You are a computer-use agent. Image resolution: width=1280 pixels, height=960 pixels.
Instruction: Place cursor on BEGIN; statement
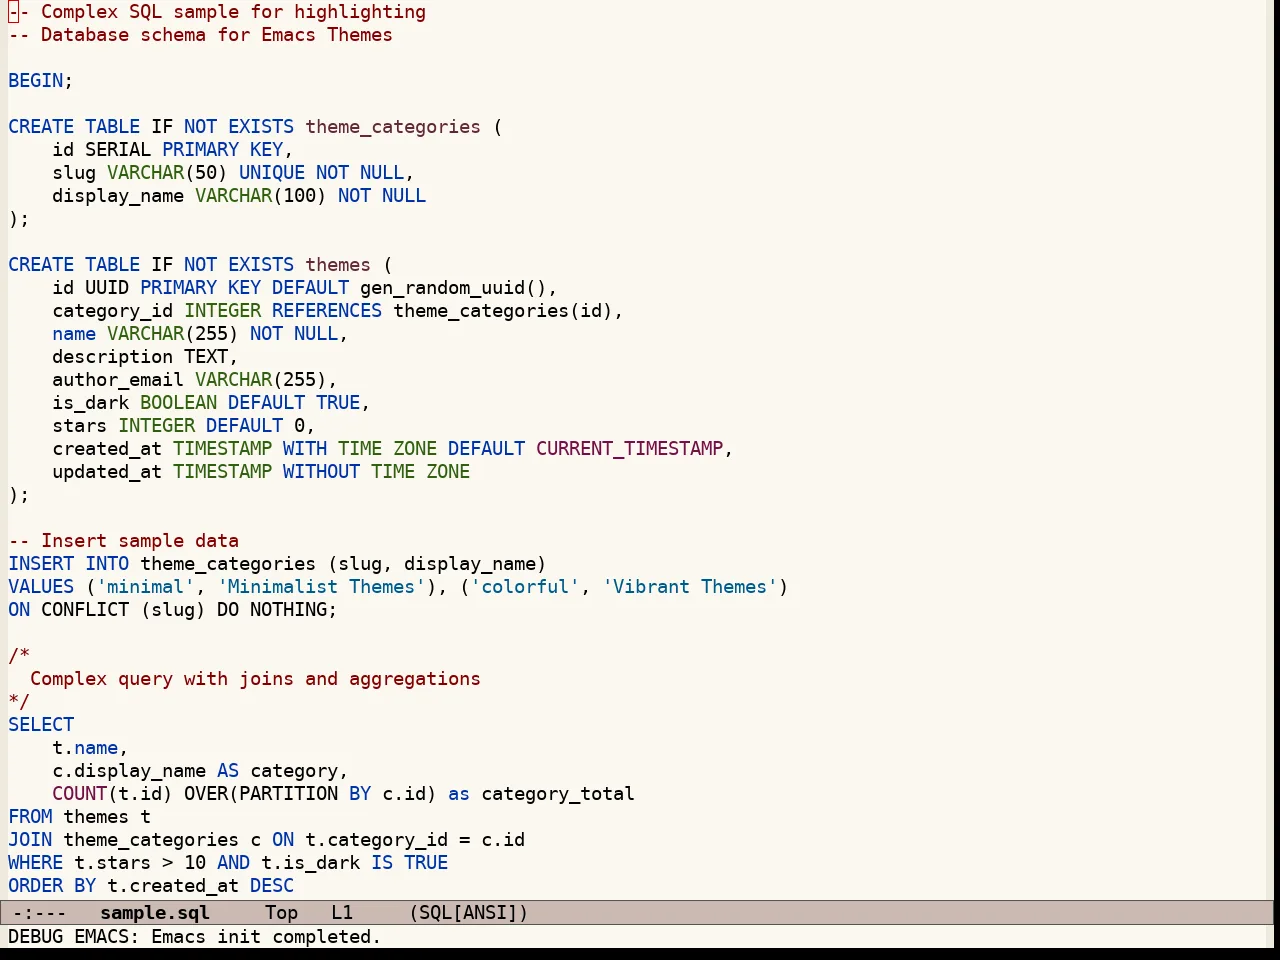[41, 80]
